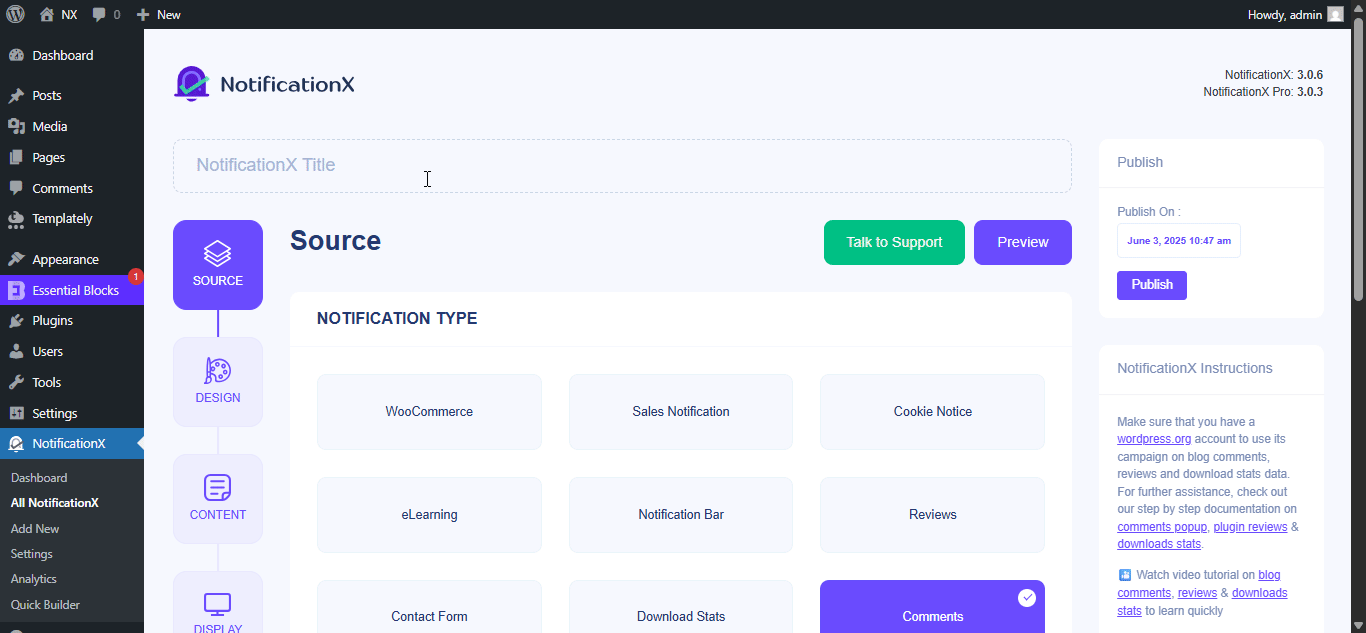Click the Dashboard gauge icon in sidebar

pyautogui.click(x=16, y=56)
